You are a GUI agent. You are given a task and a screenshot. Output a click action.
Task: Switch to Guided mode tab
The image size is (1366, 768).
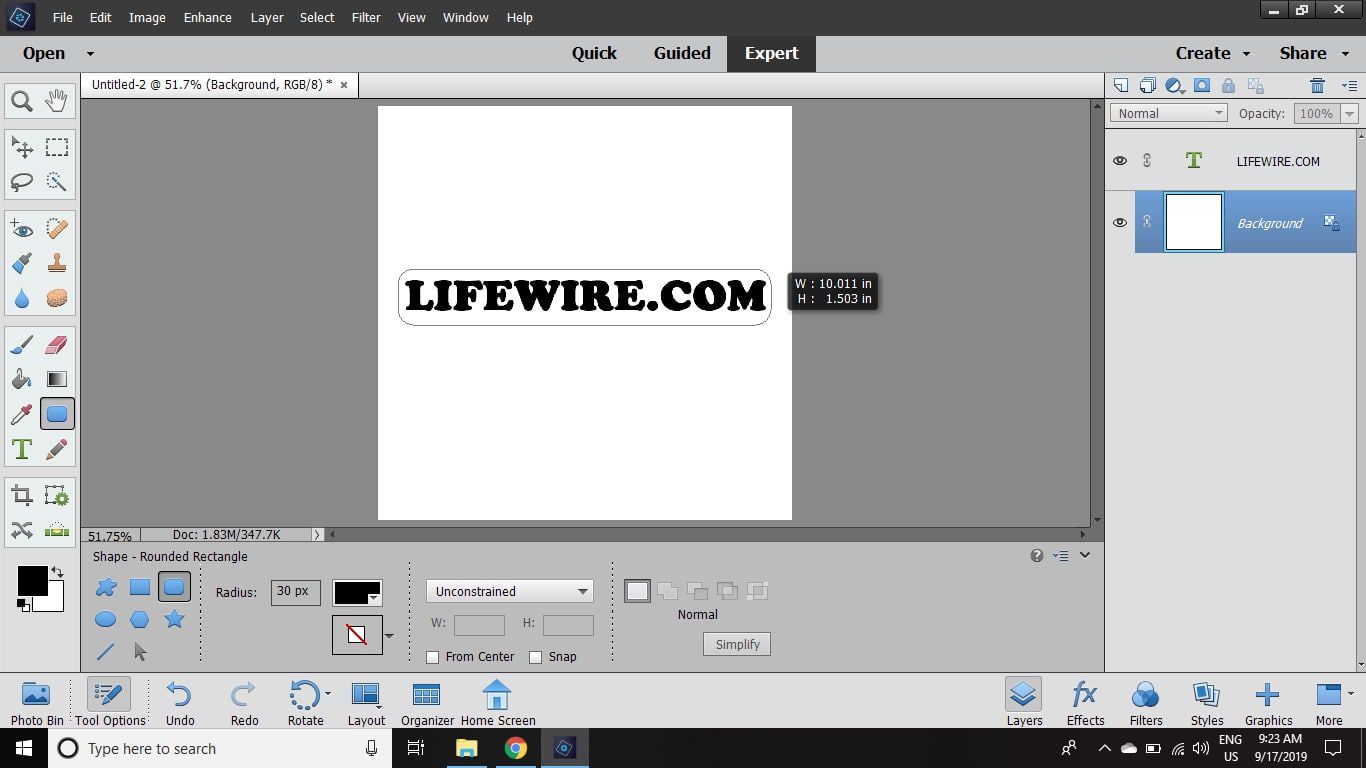tap(682, 54)
